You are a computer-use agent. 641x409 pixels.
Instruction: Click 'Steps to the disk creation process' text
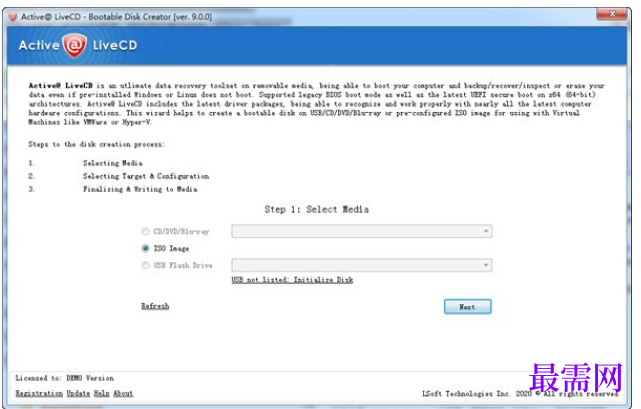pos(96,144)
